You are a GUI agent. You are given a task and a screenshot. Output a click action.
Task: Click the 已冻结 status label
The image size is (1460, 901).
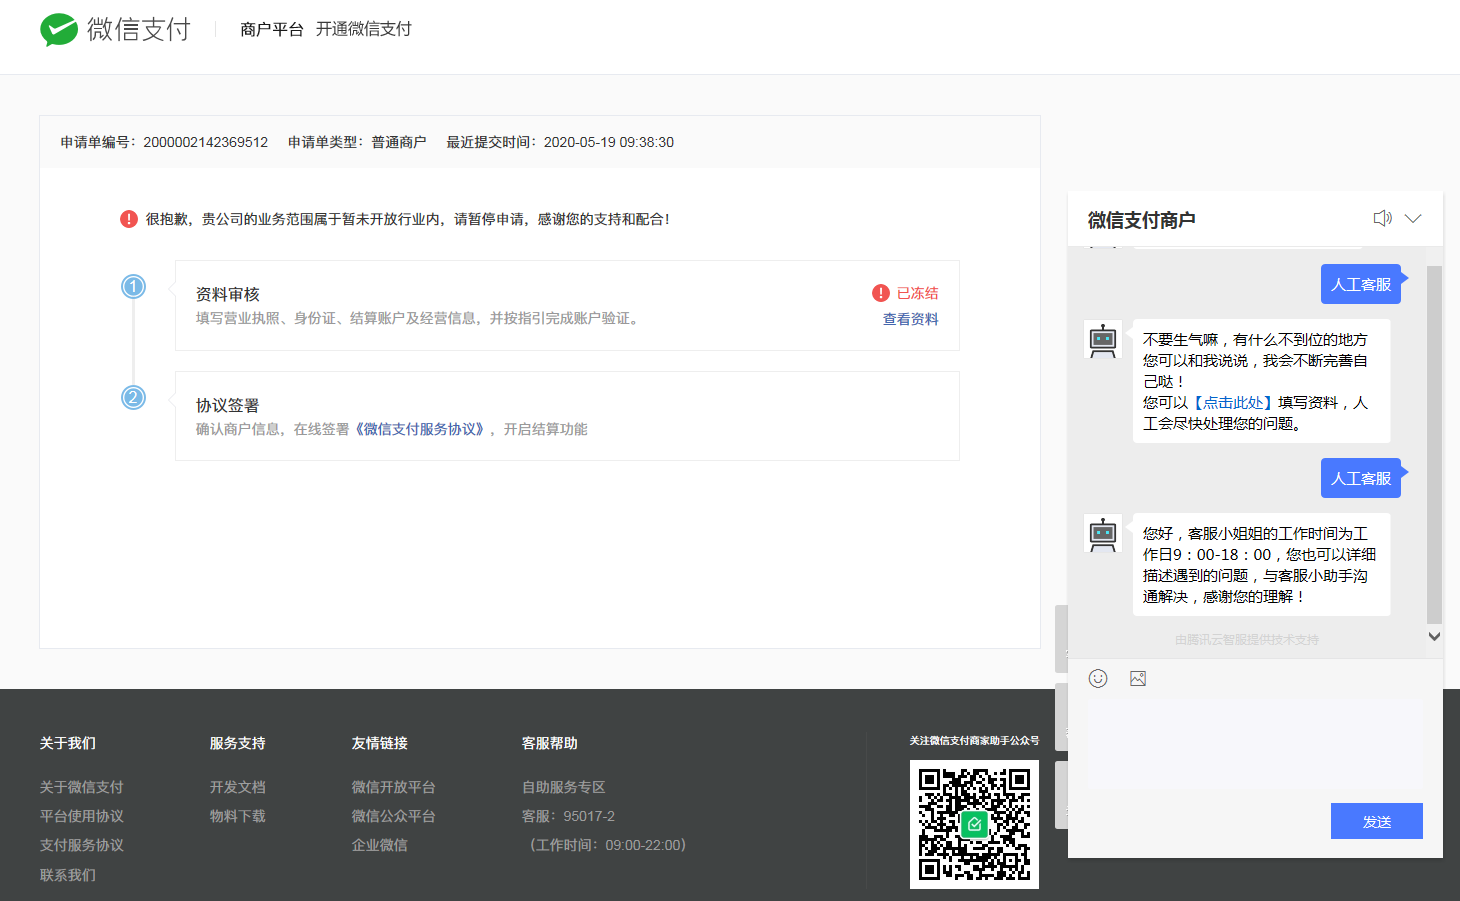tap(918, 293)
